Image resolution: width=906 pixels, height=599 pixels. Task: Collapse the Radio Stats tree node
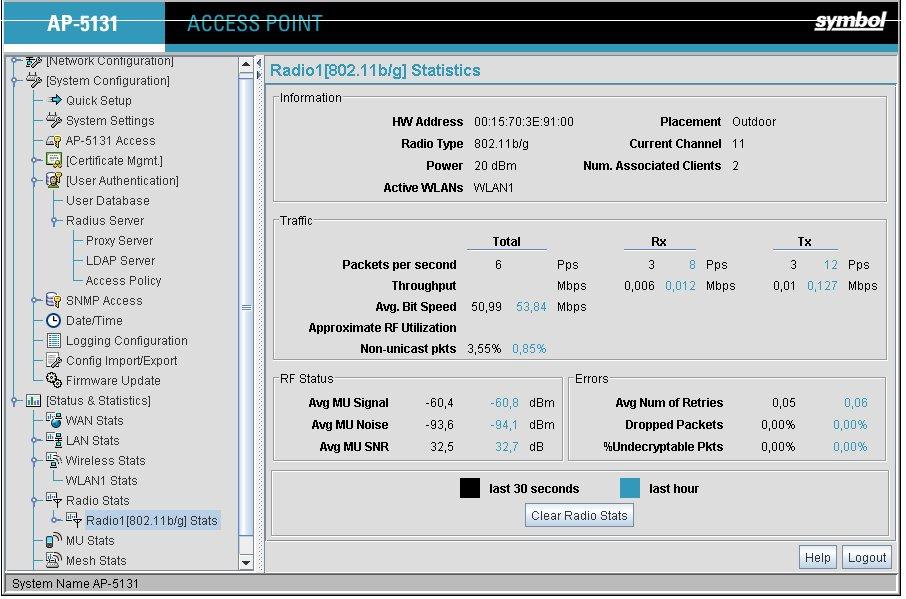[35, 500]
